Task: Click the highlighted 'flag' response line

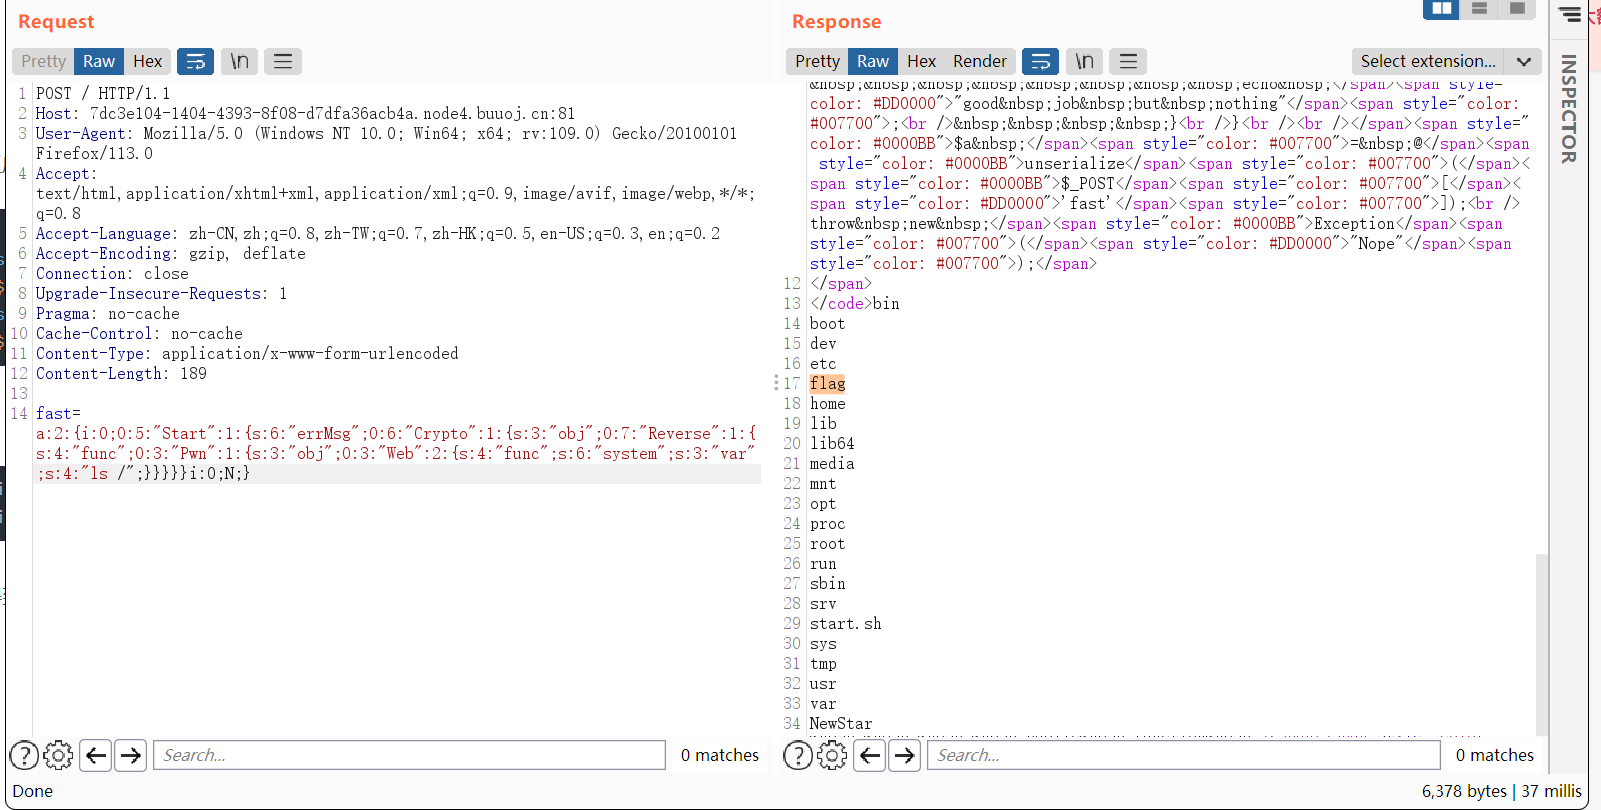Action: [x=828, y=384]
